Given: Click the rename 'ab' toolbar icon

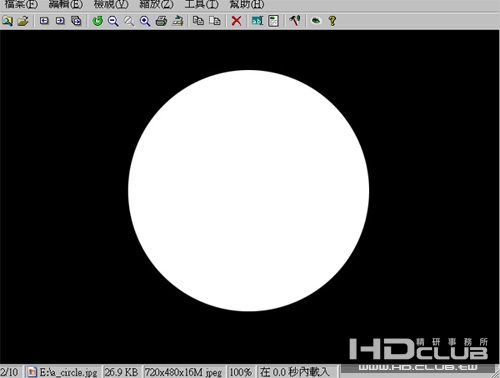Looking at the screenshot, I should tap(257, 21).
